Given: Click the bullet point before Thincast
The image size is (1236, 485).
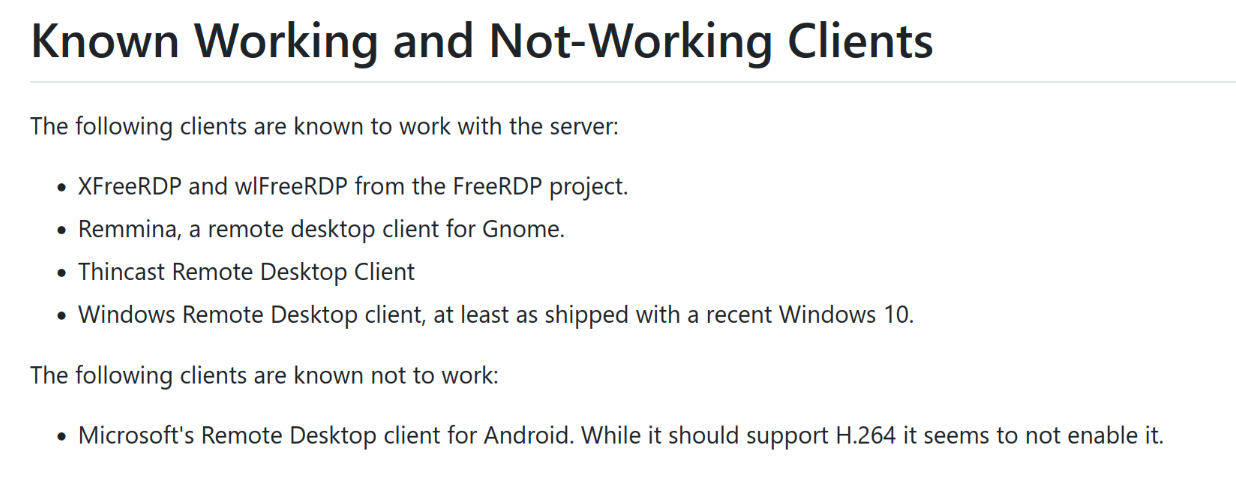Looking at the screenshot, I should [x=62, y=273].
